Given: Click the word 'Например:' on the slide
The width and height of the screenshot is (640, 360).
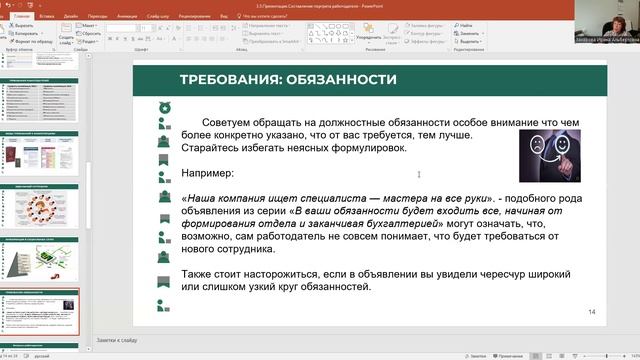Looking at the screenshot, I should [207, 173].
